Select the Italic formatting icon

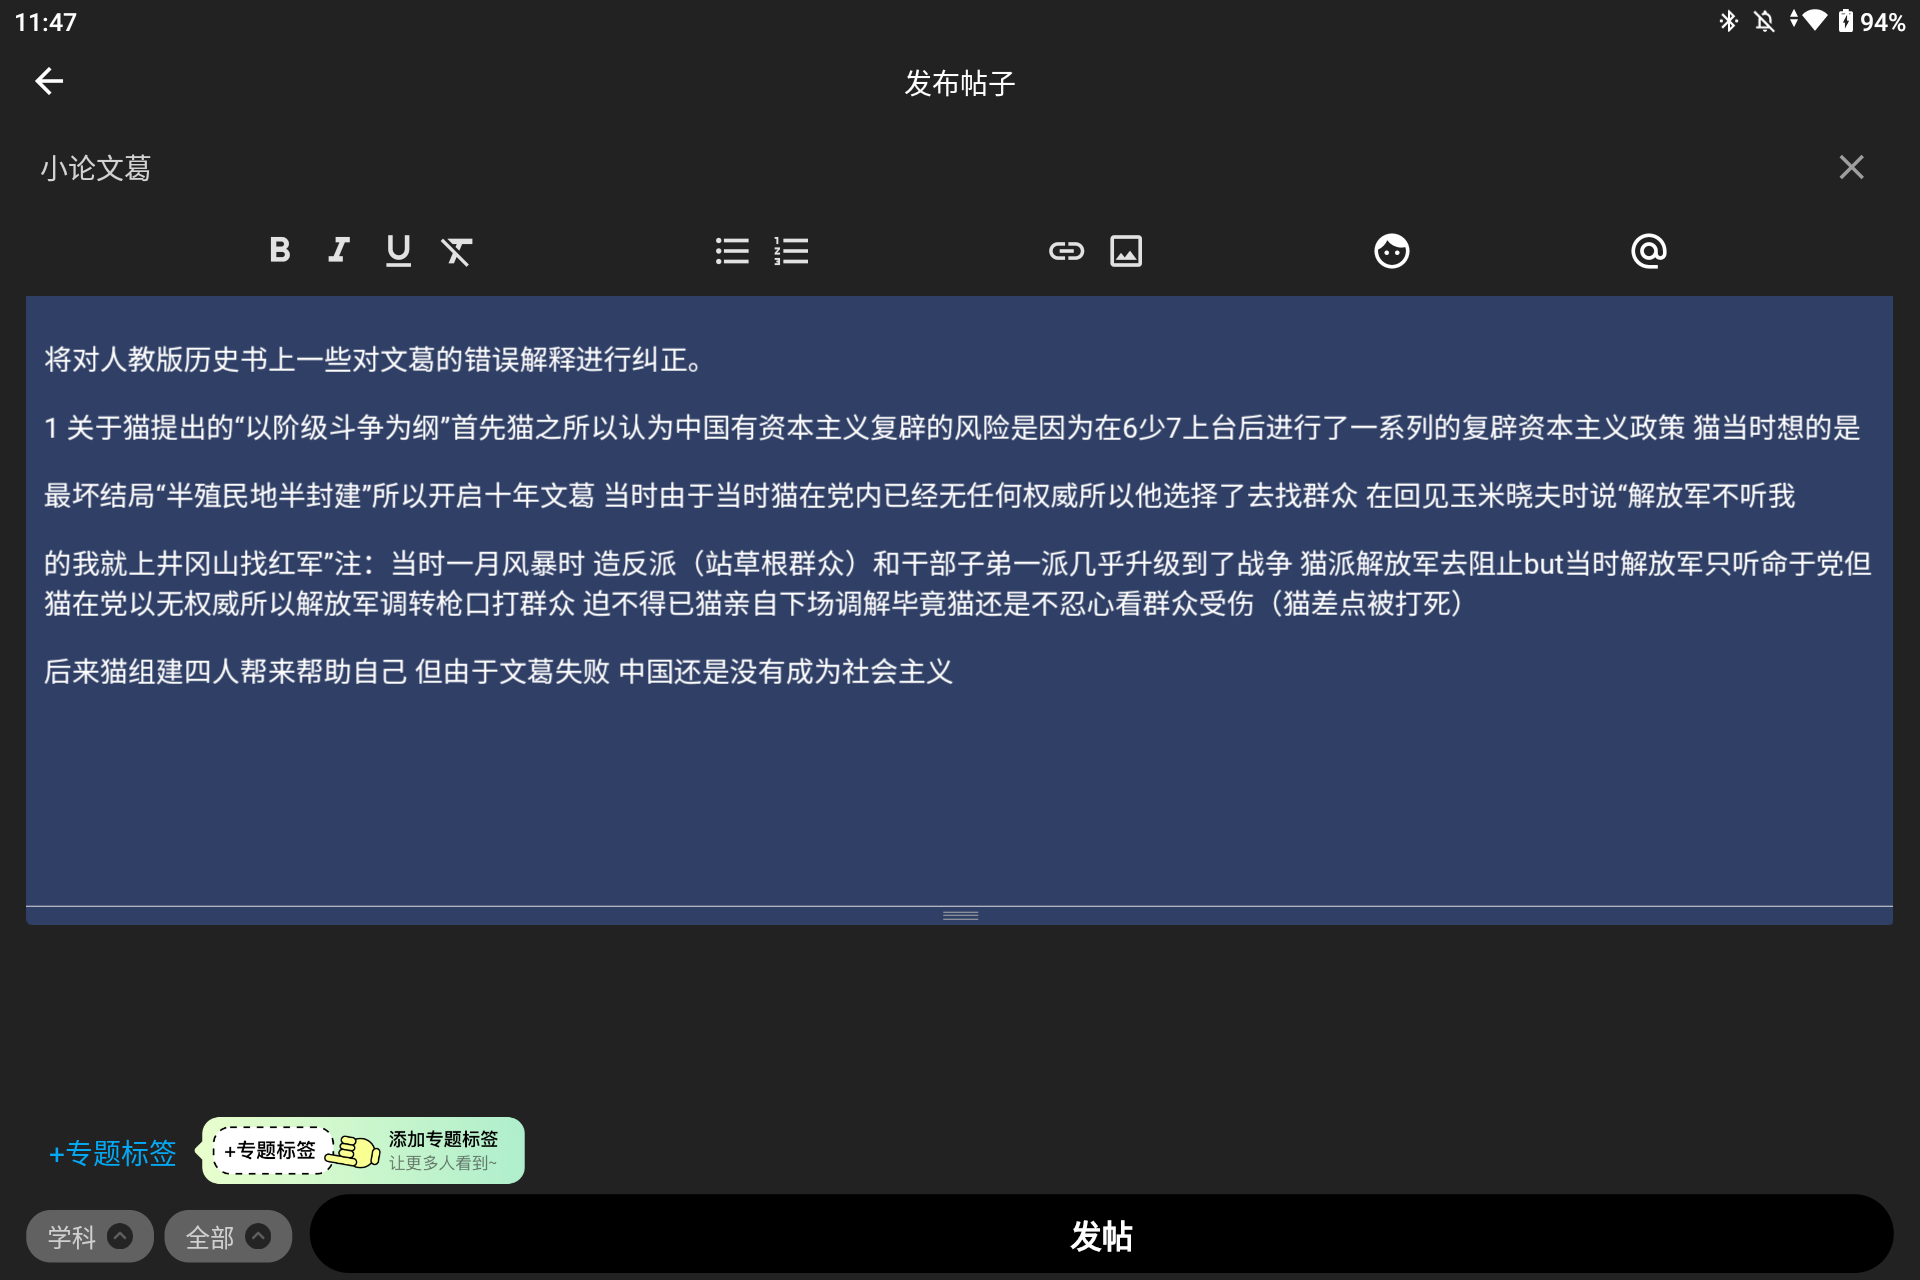[x=338, y=251]
